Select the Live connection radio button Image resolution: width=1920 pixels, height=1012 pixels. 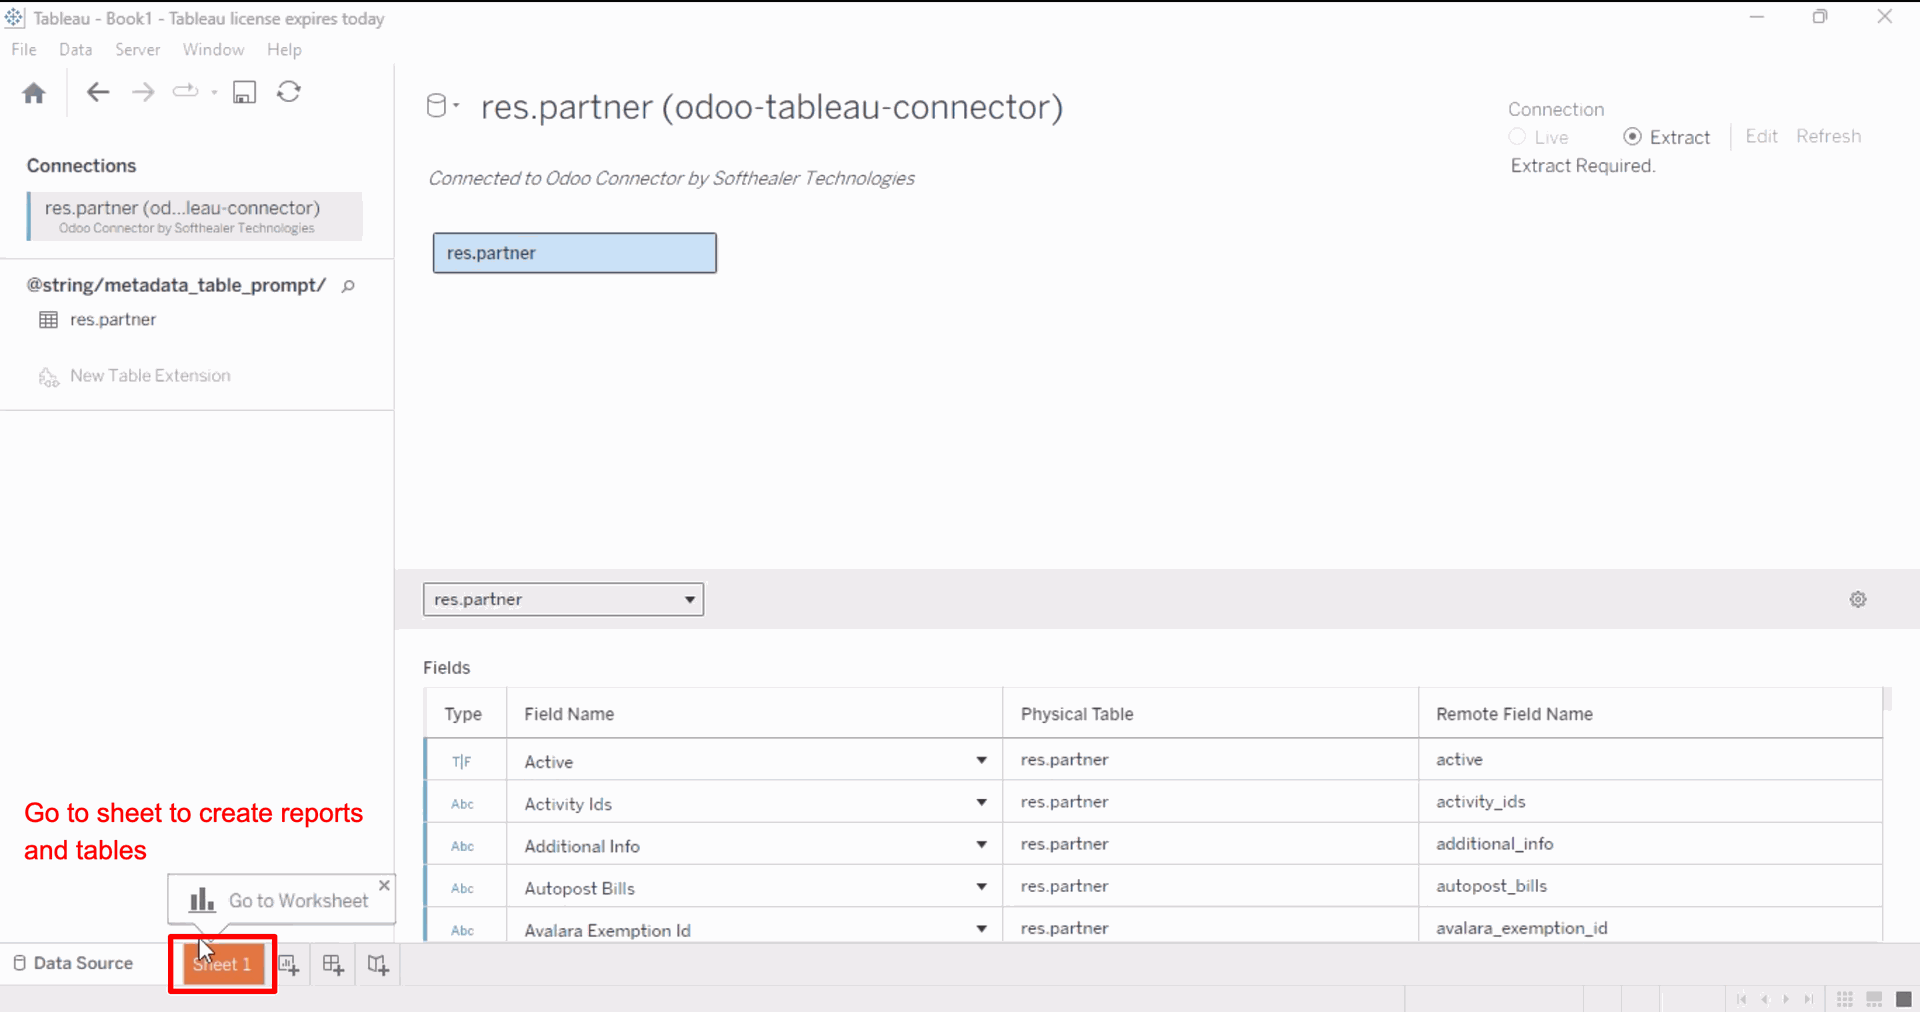click(1518, 137)
